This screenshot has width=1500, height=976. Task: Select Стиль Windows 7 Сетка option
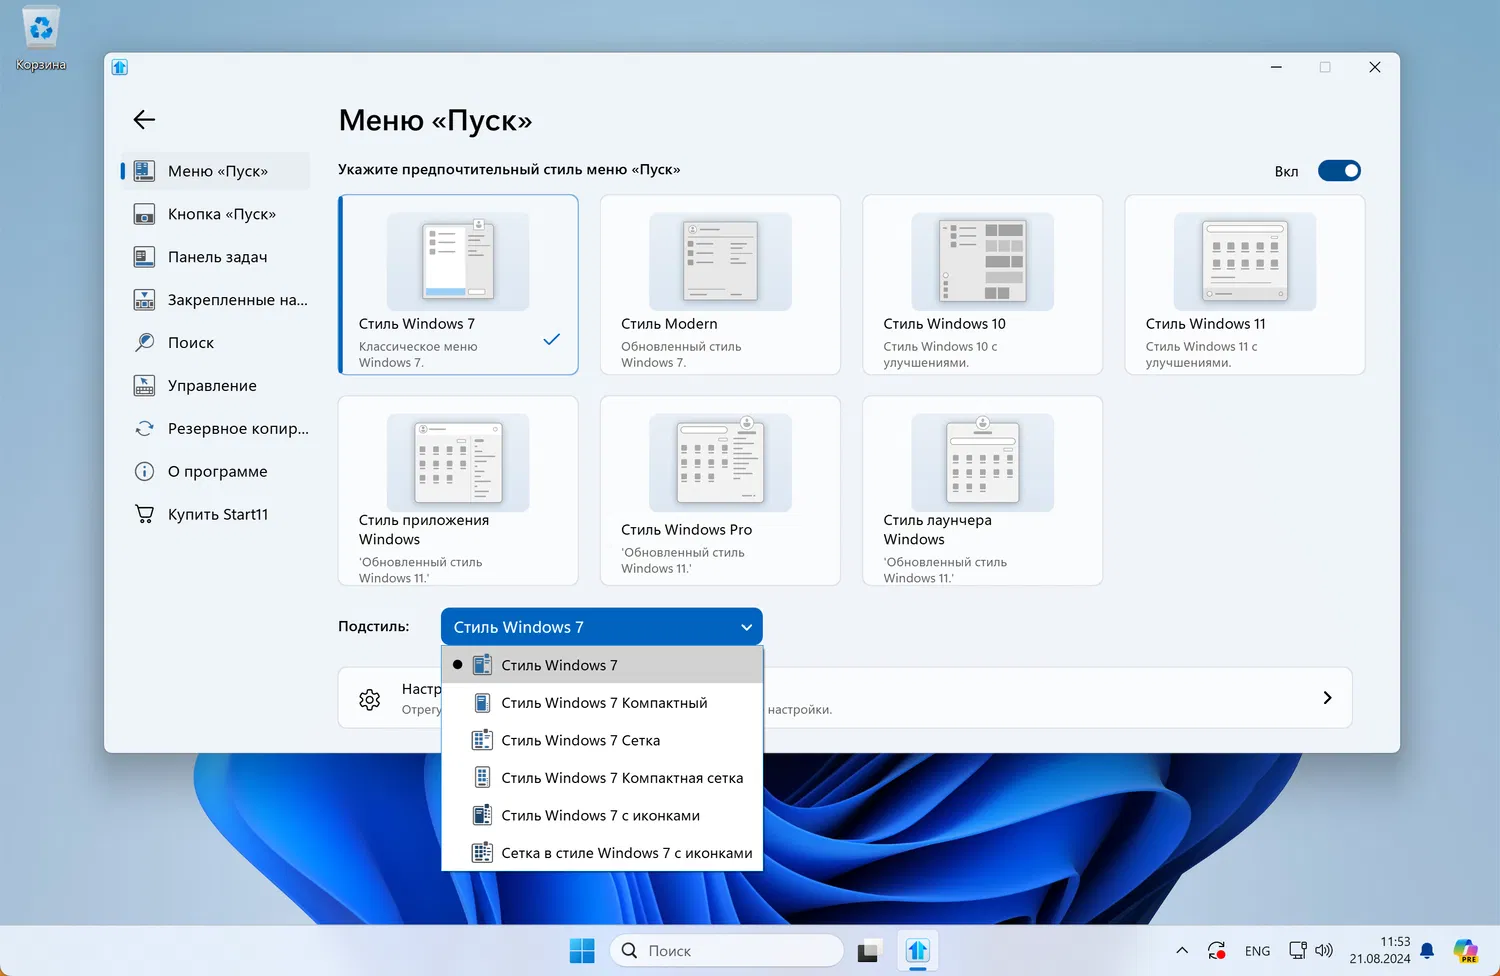pyautogui.click(x=602, y=740)
